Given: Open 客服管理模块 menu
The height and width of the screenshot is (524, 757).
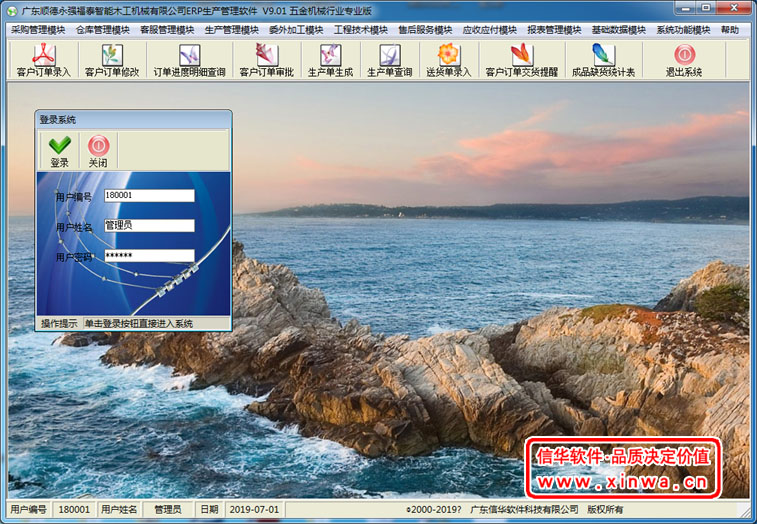Looking at the screenshot, I should click(x=167, y=30).
